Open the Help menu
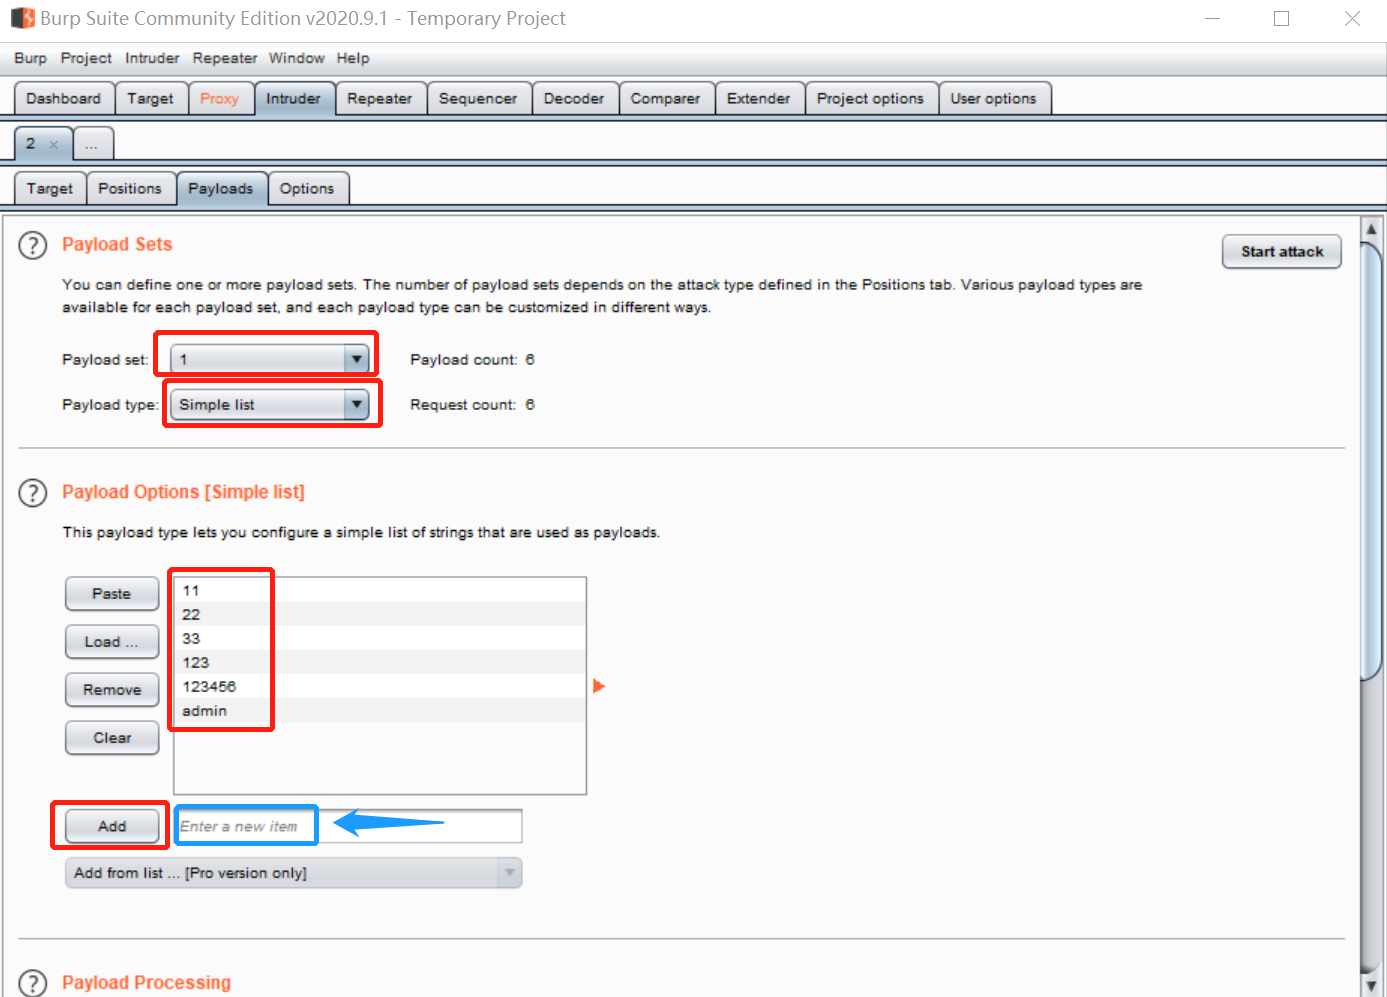Screen dimensions: 1387x997 353,58
